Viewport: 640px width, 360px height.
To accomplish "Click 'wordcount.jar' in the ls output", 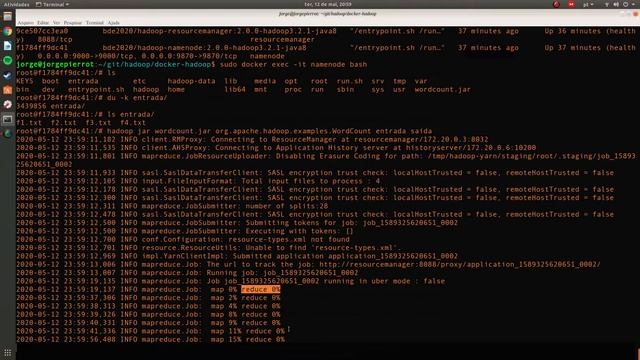I will [442, 89].
